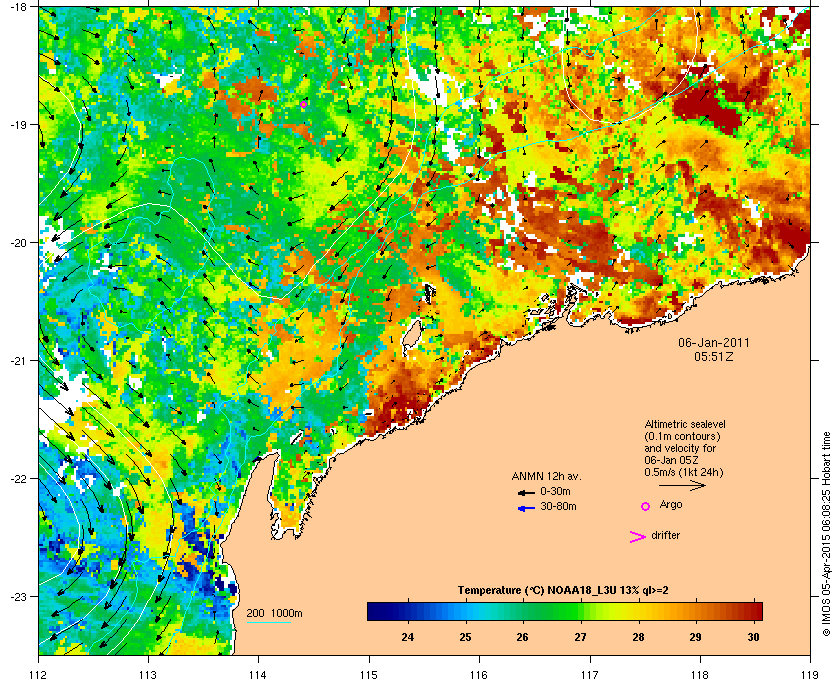
Task: Click the '0-30m' depth label
Action: [556, 491]
